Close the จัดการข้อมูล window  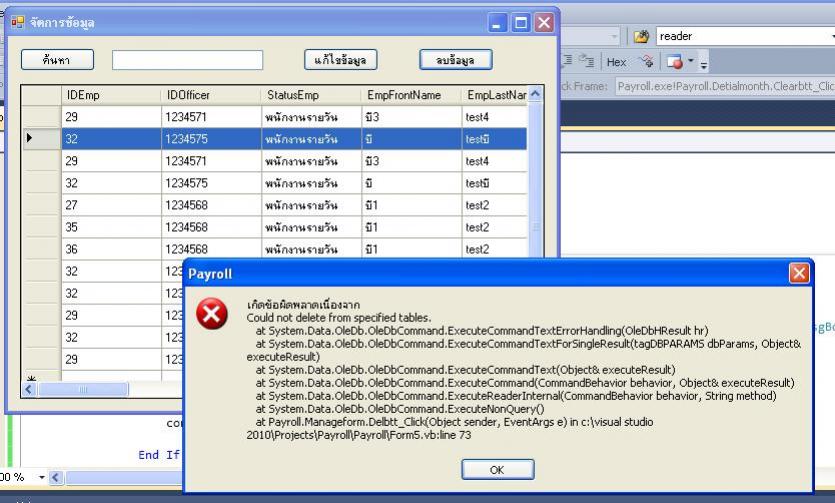[544, 23]
